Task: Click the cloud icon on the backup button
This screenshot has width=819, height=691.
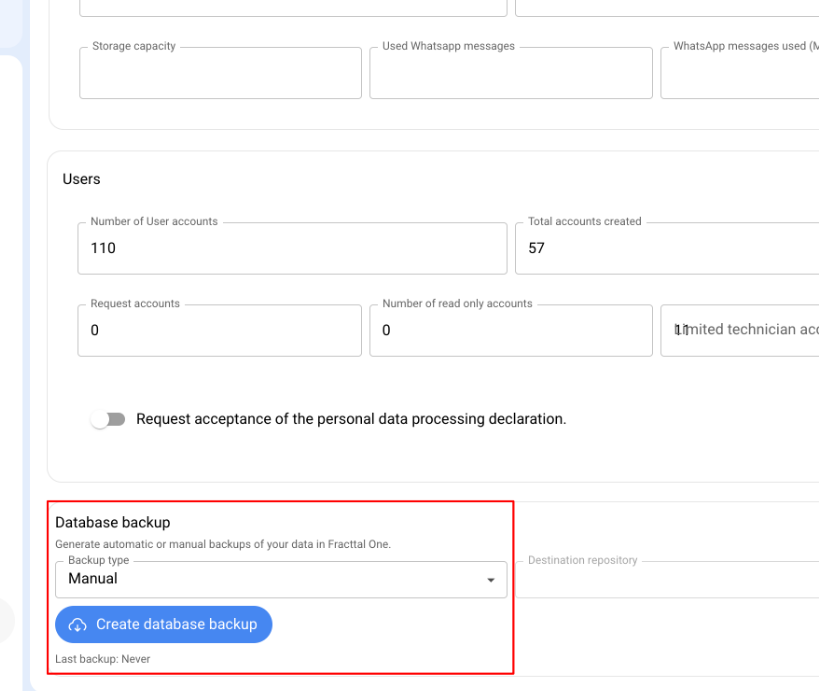Action: pos(78,625)
